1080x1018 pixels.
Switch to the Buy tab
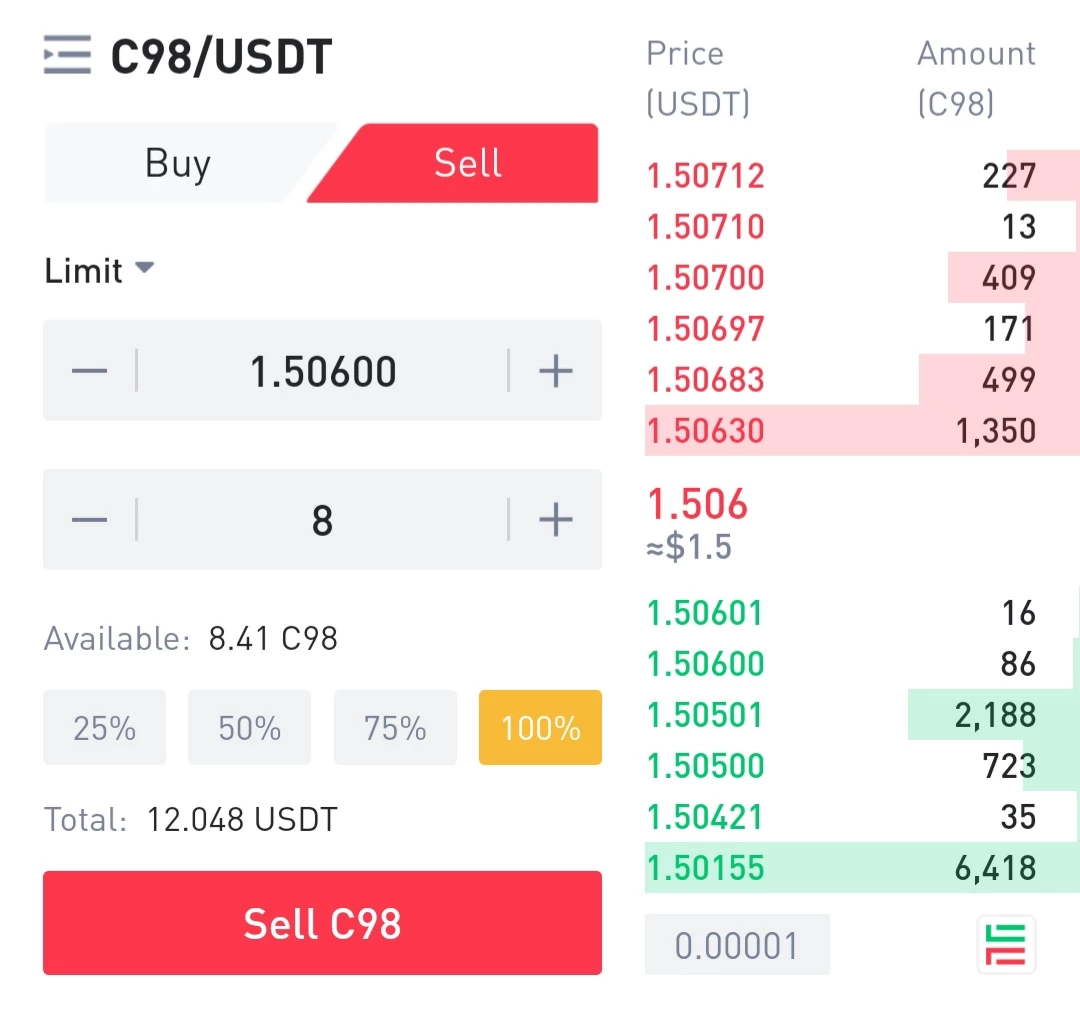click(178, 163)
